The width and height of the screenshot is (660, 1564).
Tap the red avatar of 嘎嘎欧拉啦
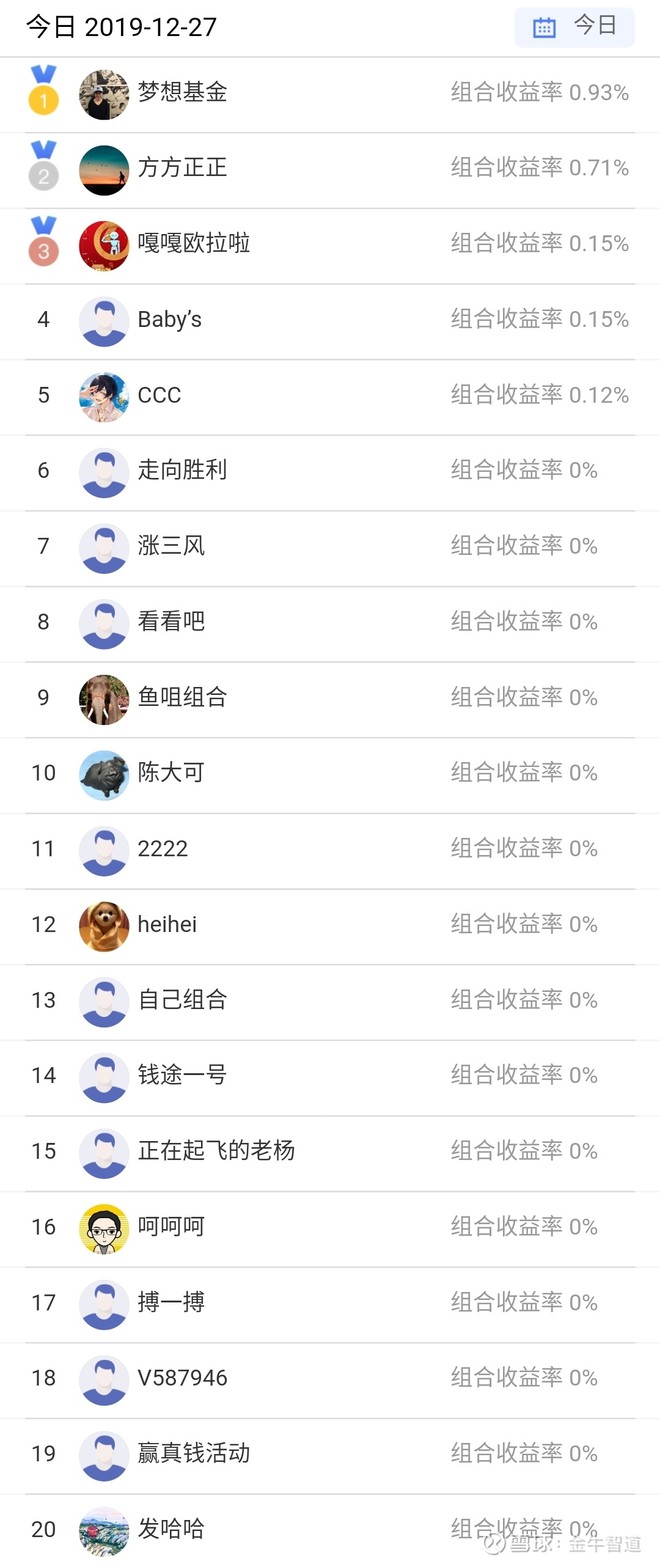[x=104, y=246]
